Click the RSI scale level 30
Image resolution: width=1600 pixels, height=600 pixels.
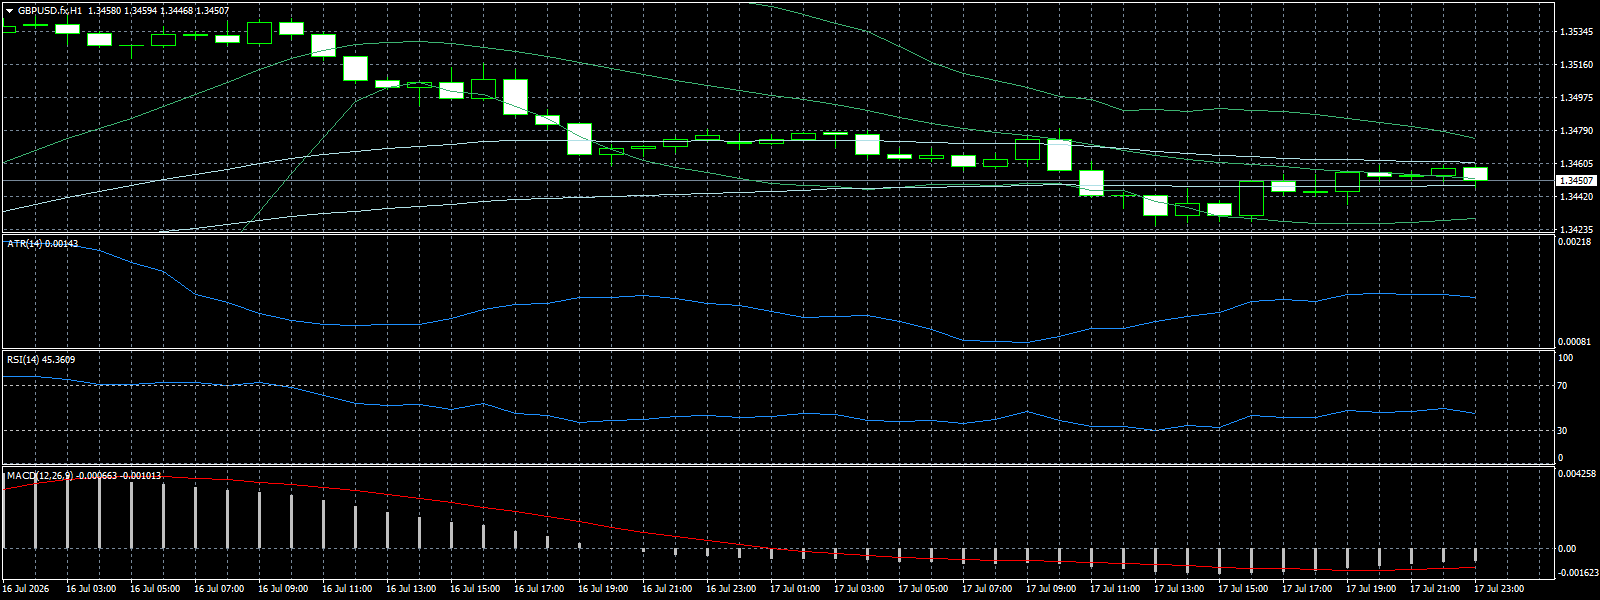(1564, 431)
